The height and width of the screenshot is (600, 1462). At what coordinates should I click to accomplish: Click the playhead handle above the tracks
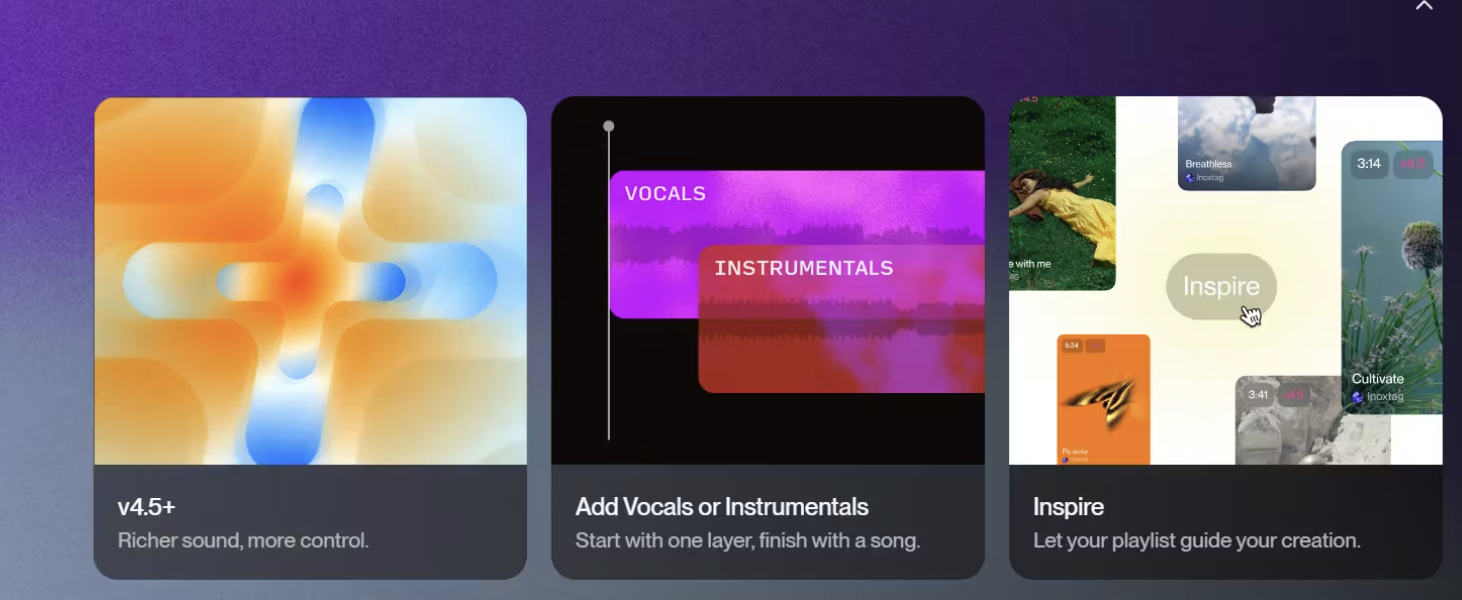pos(608,127)
